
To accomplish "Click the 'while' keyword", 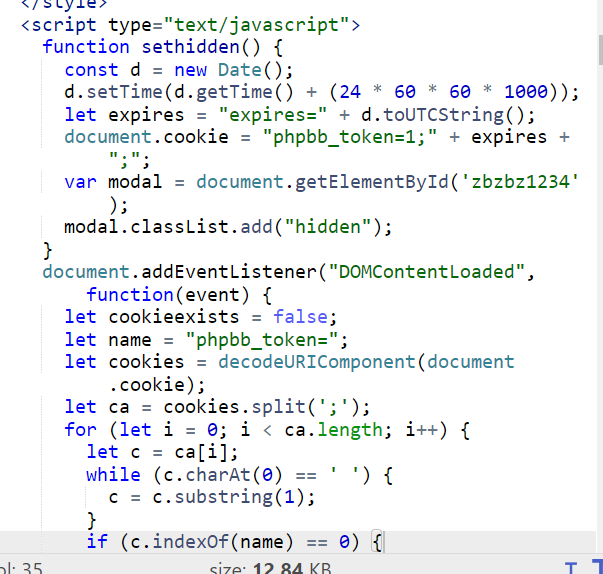I will (113, 475).
